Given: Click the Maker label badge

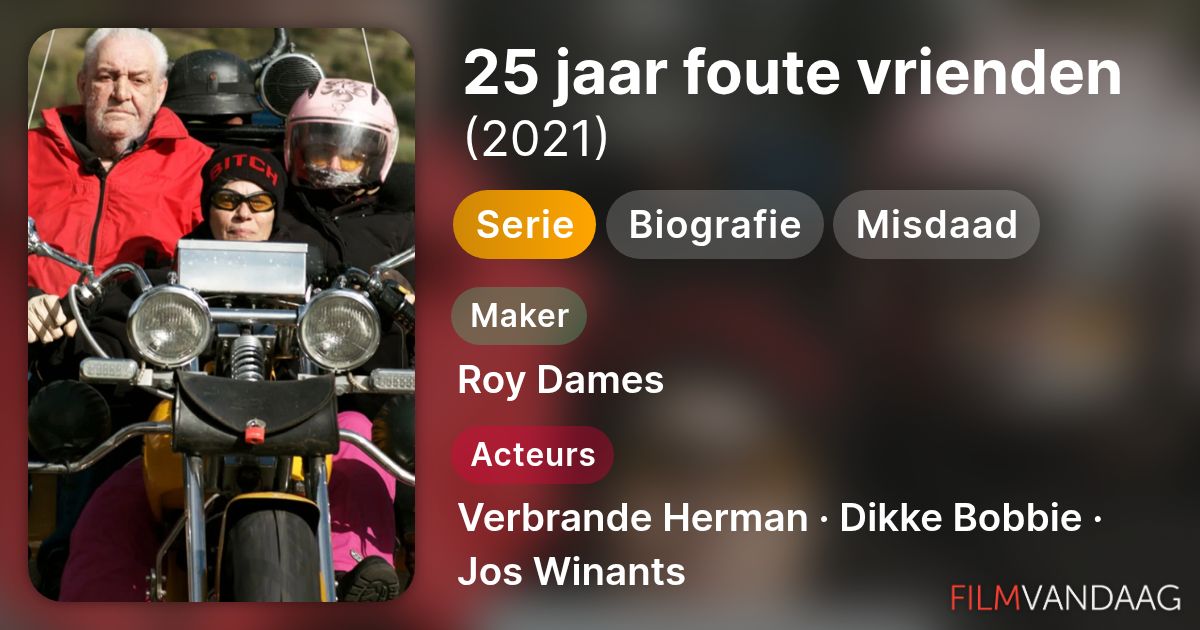Looking at the screenshot, I should pyautogui.click(x=519, y=316).
